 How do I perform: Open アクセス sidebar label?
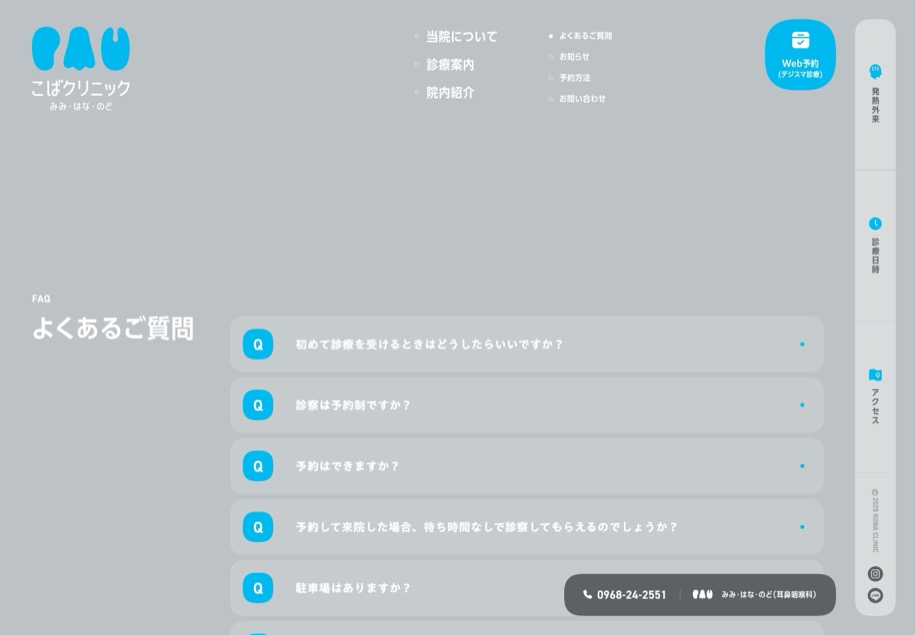875,406
